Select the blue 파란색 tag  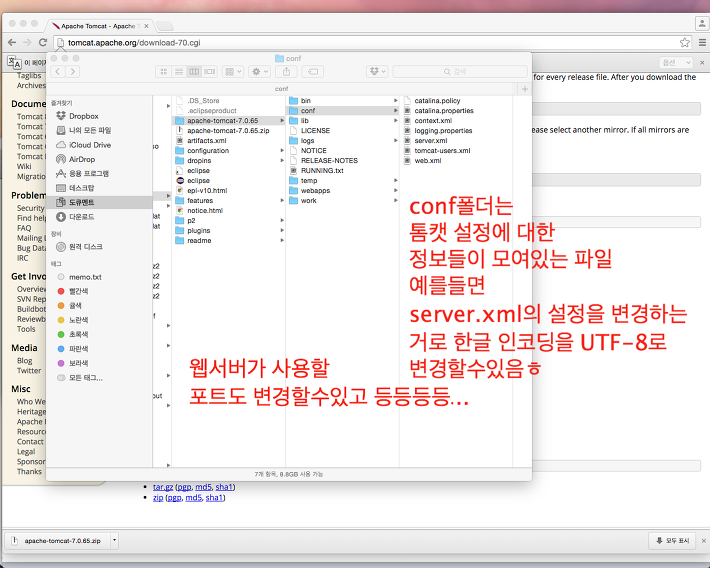click(x=73, y=349)
